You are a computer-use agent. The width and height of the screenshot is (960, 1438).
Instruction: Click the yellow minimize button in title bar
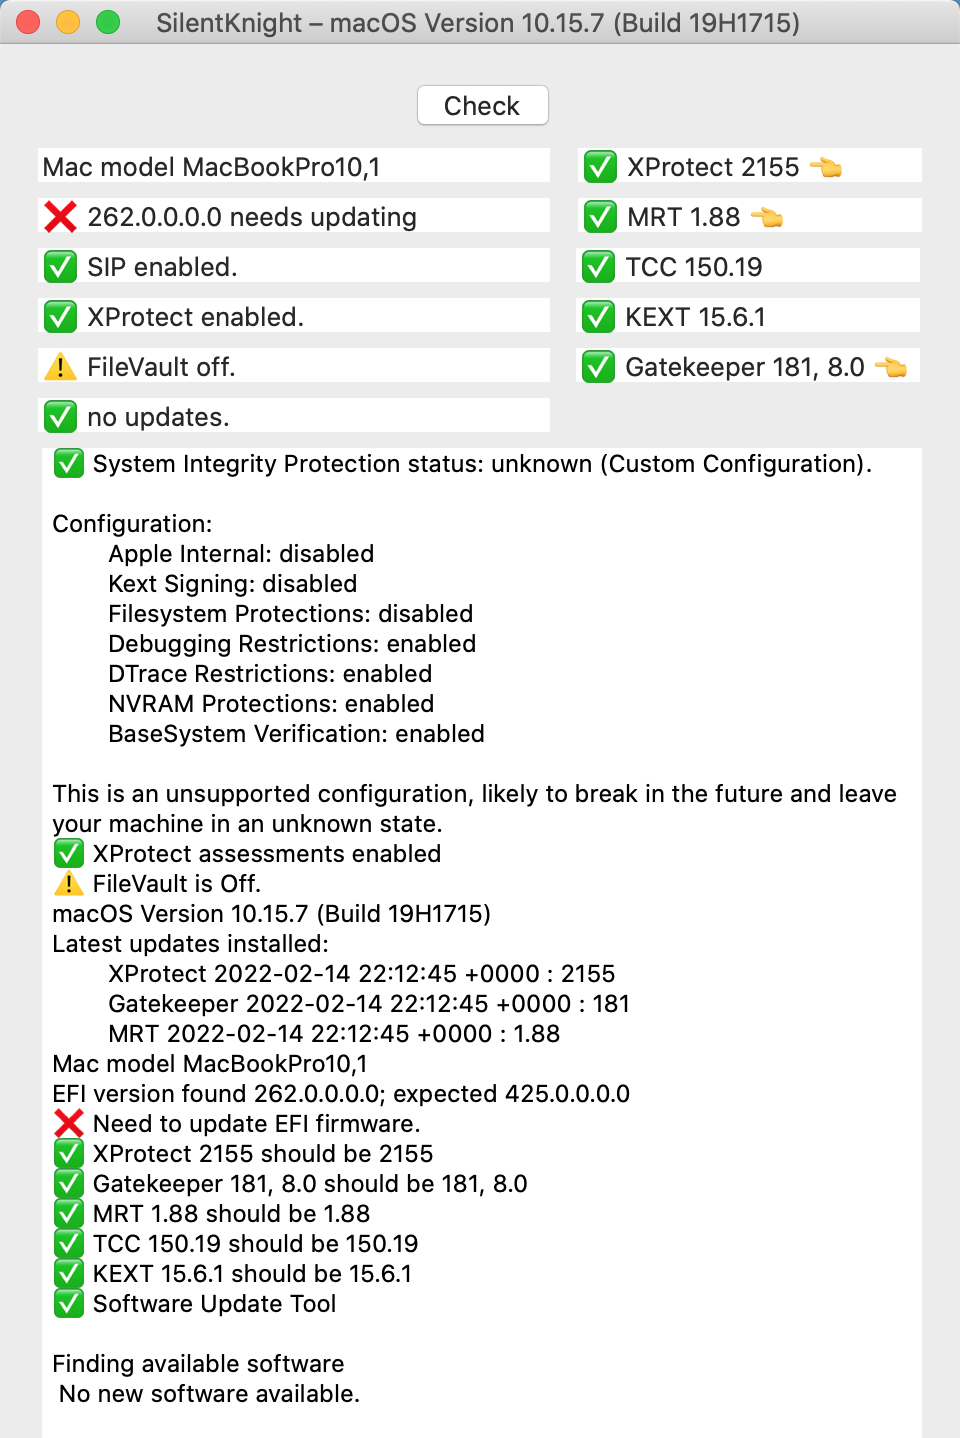(x=67, y=22)
